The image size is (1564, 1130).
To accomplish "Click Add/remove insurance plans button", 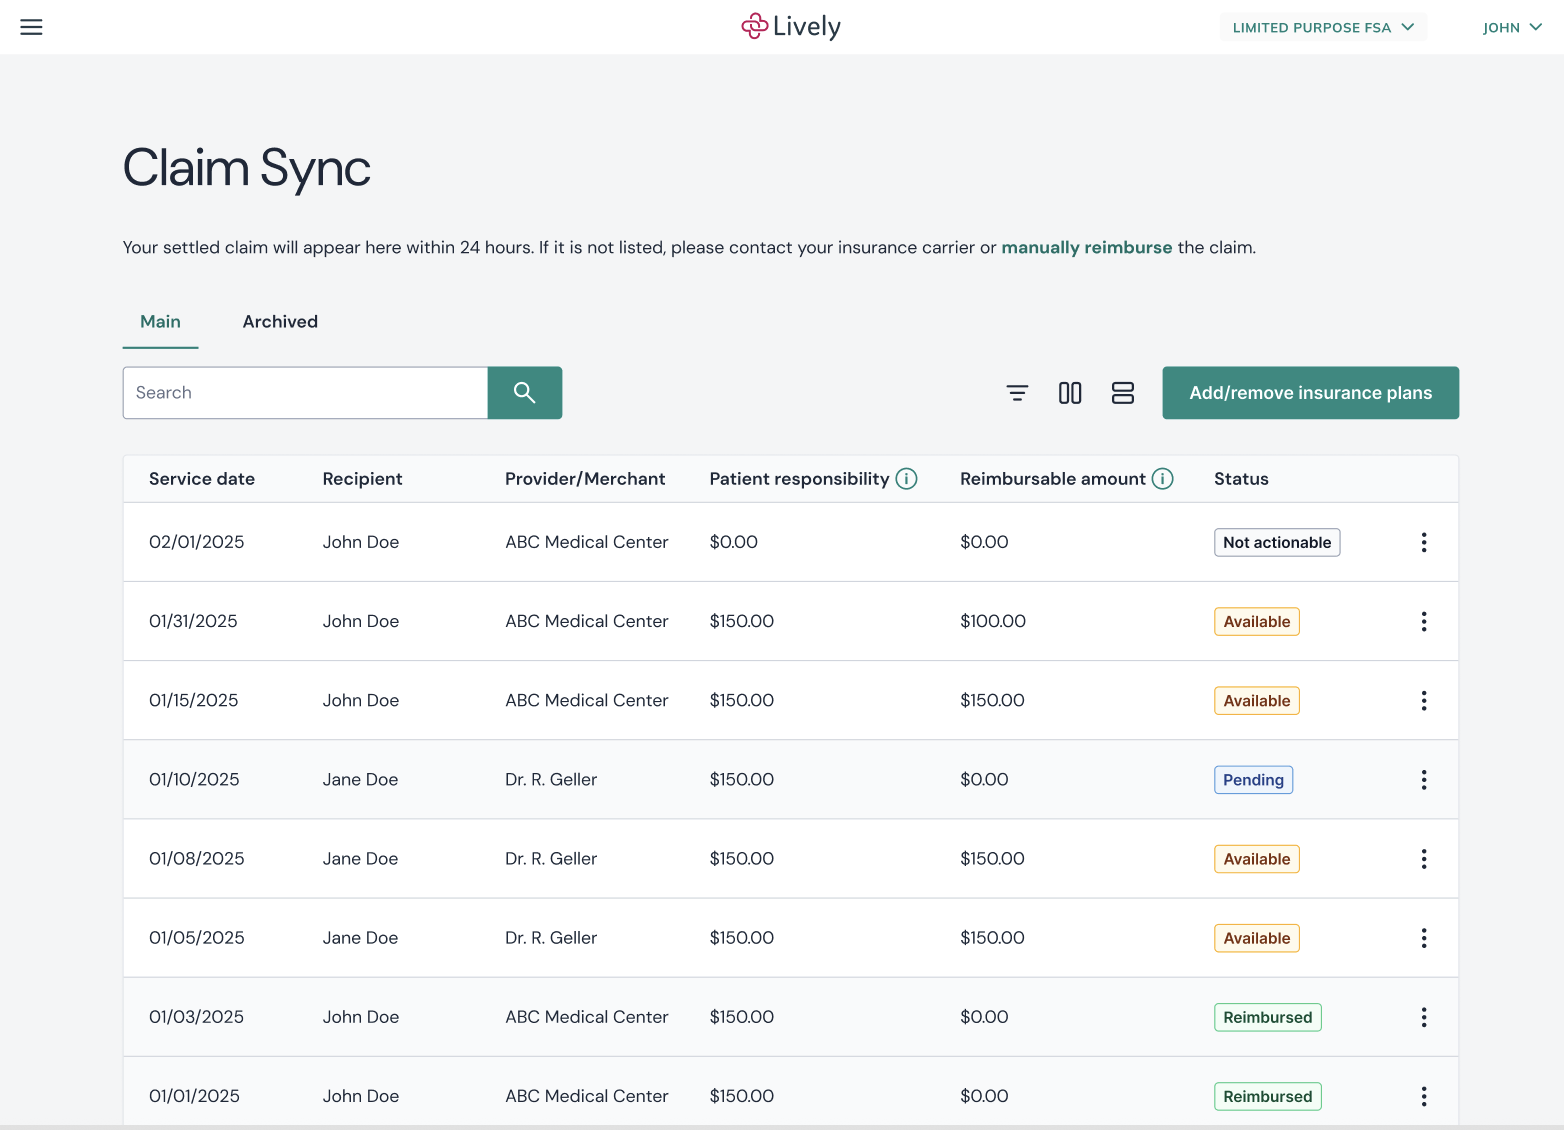I will (x=1310, y=393).
